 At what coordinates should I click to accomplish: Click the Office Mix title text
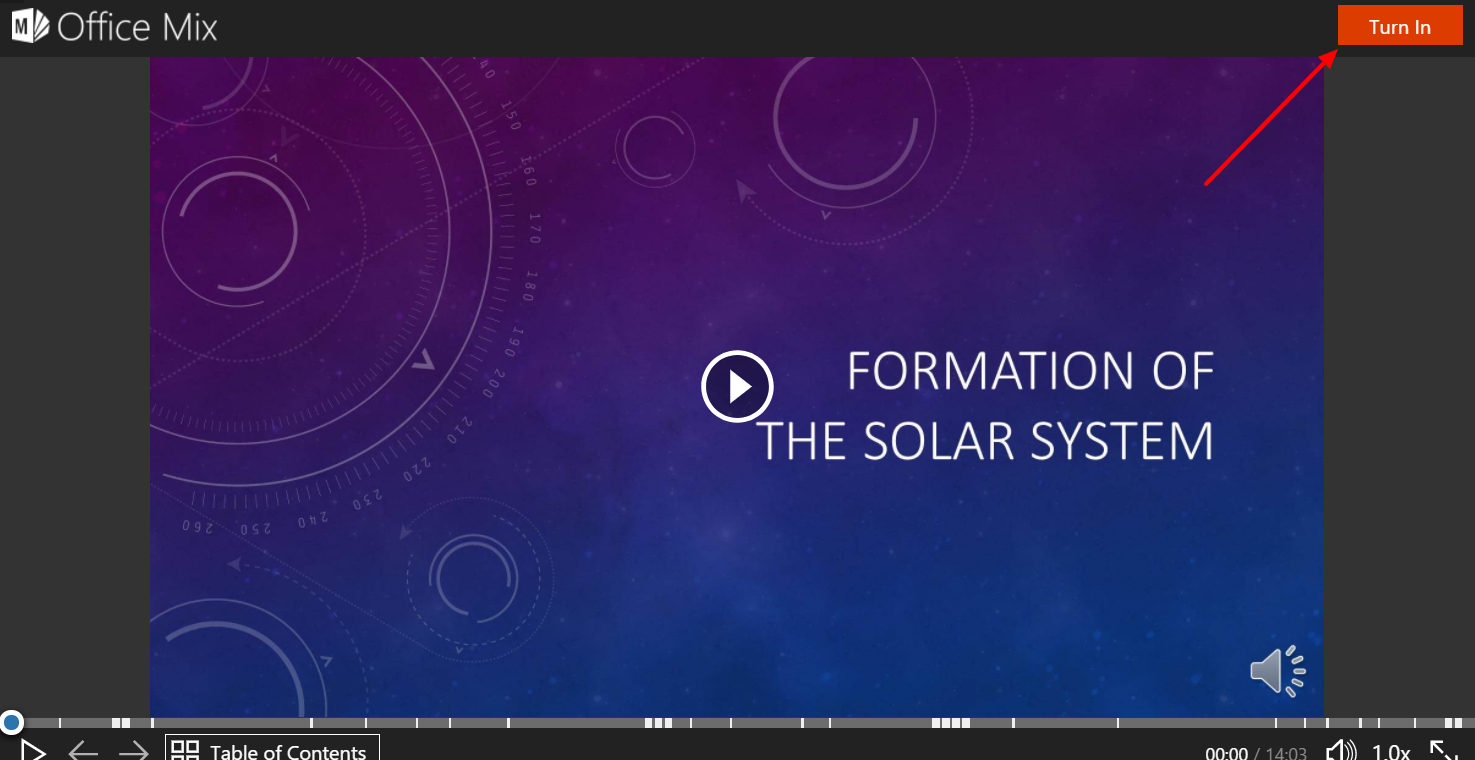pyautogui.click(x=137, y=27)
